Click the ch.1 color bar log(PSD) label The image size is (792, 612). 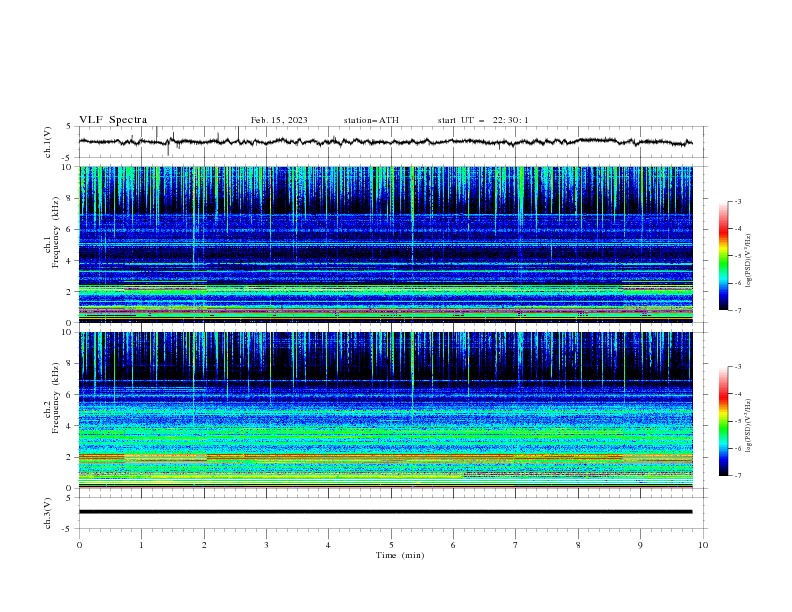[x=749, y=261]
